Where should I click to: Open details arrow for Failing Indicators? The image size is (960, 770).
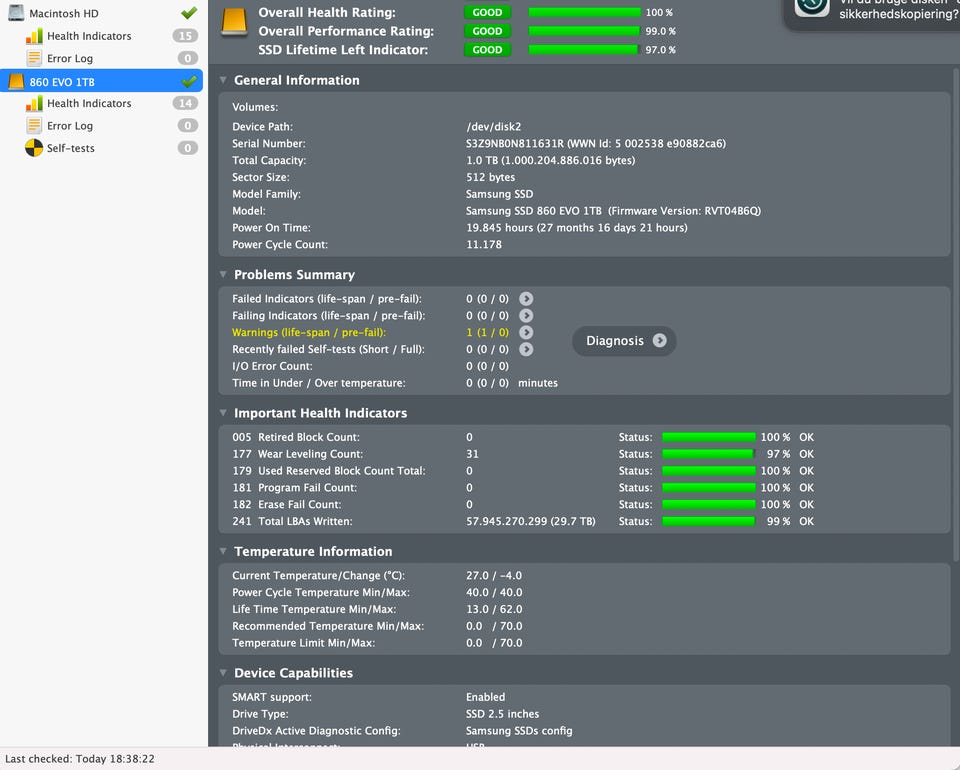point(526,316)
